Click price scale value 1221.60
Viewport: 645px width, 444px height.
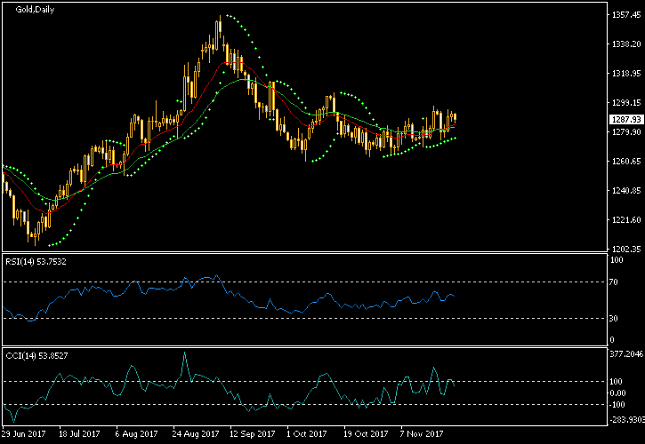click(x=626, y=220)
